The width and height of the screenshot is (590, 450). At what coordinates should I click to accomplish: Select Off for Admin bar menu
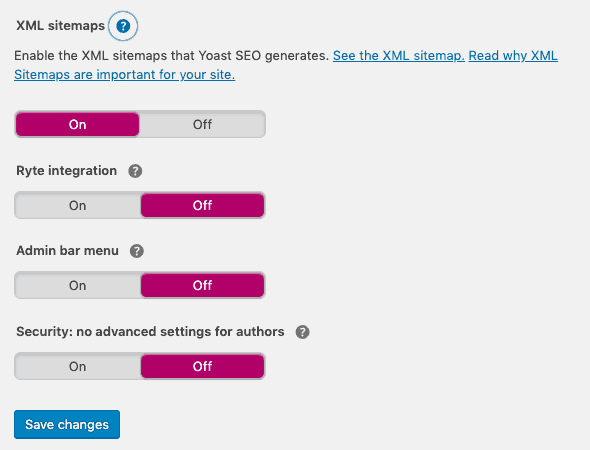coord(202,286)
